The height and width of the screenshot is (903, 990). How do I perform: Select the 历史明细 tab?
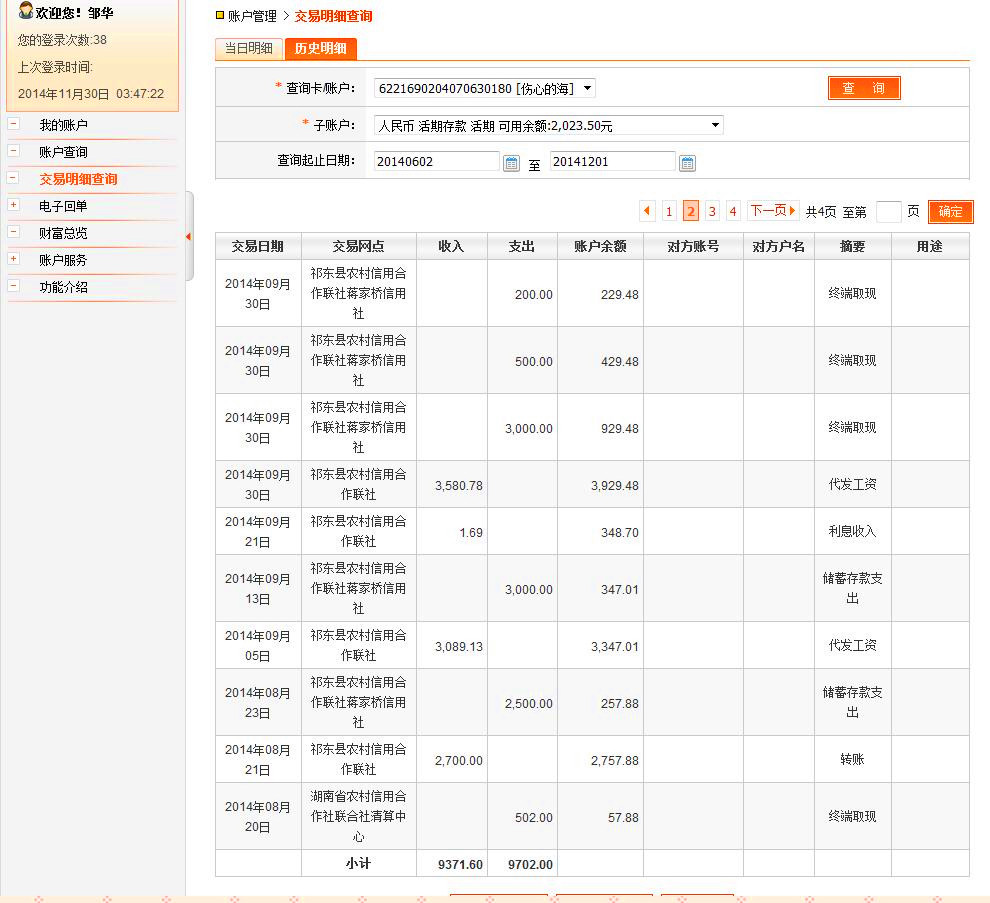[x=320, y=49]
